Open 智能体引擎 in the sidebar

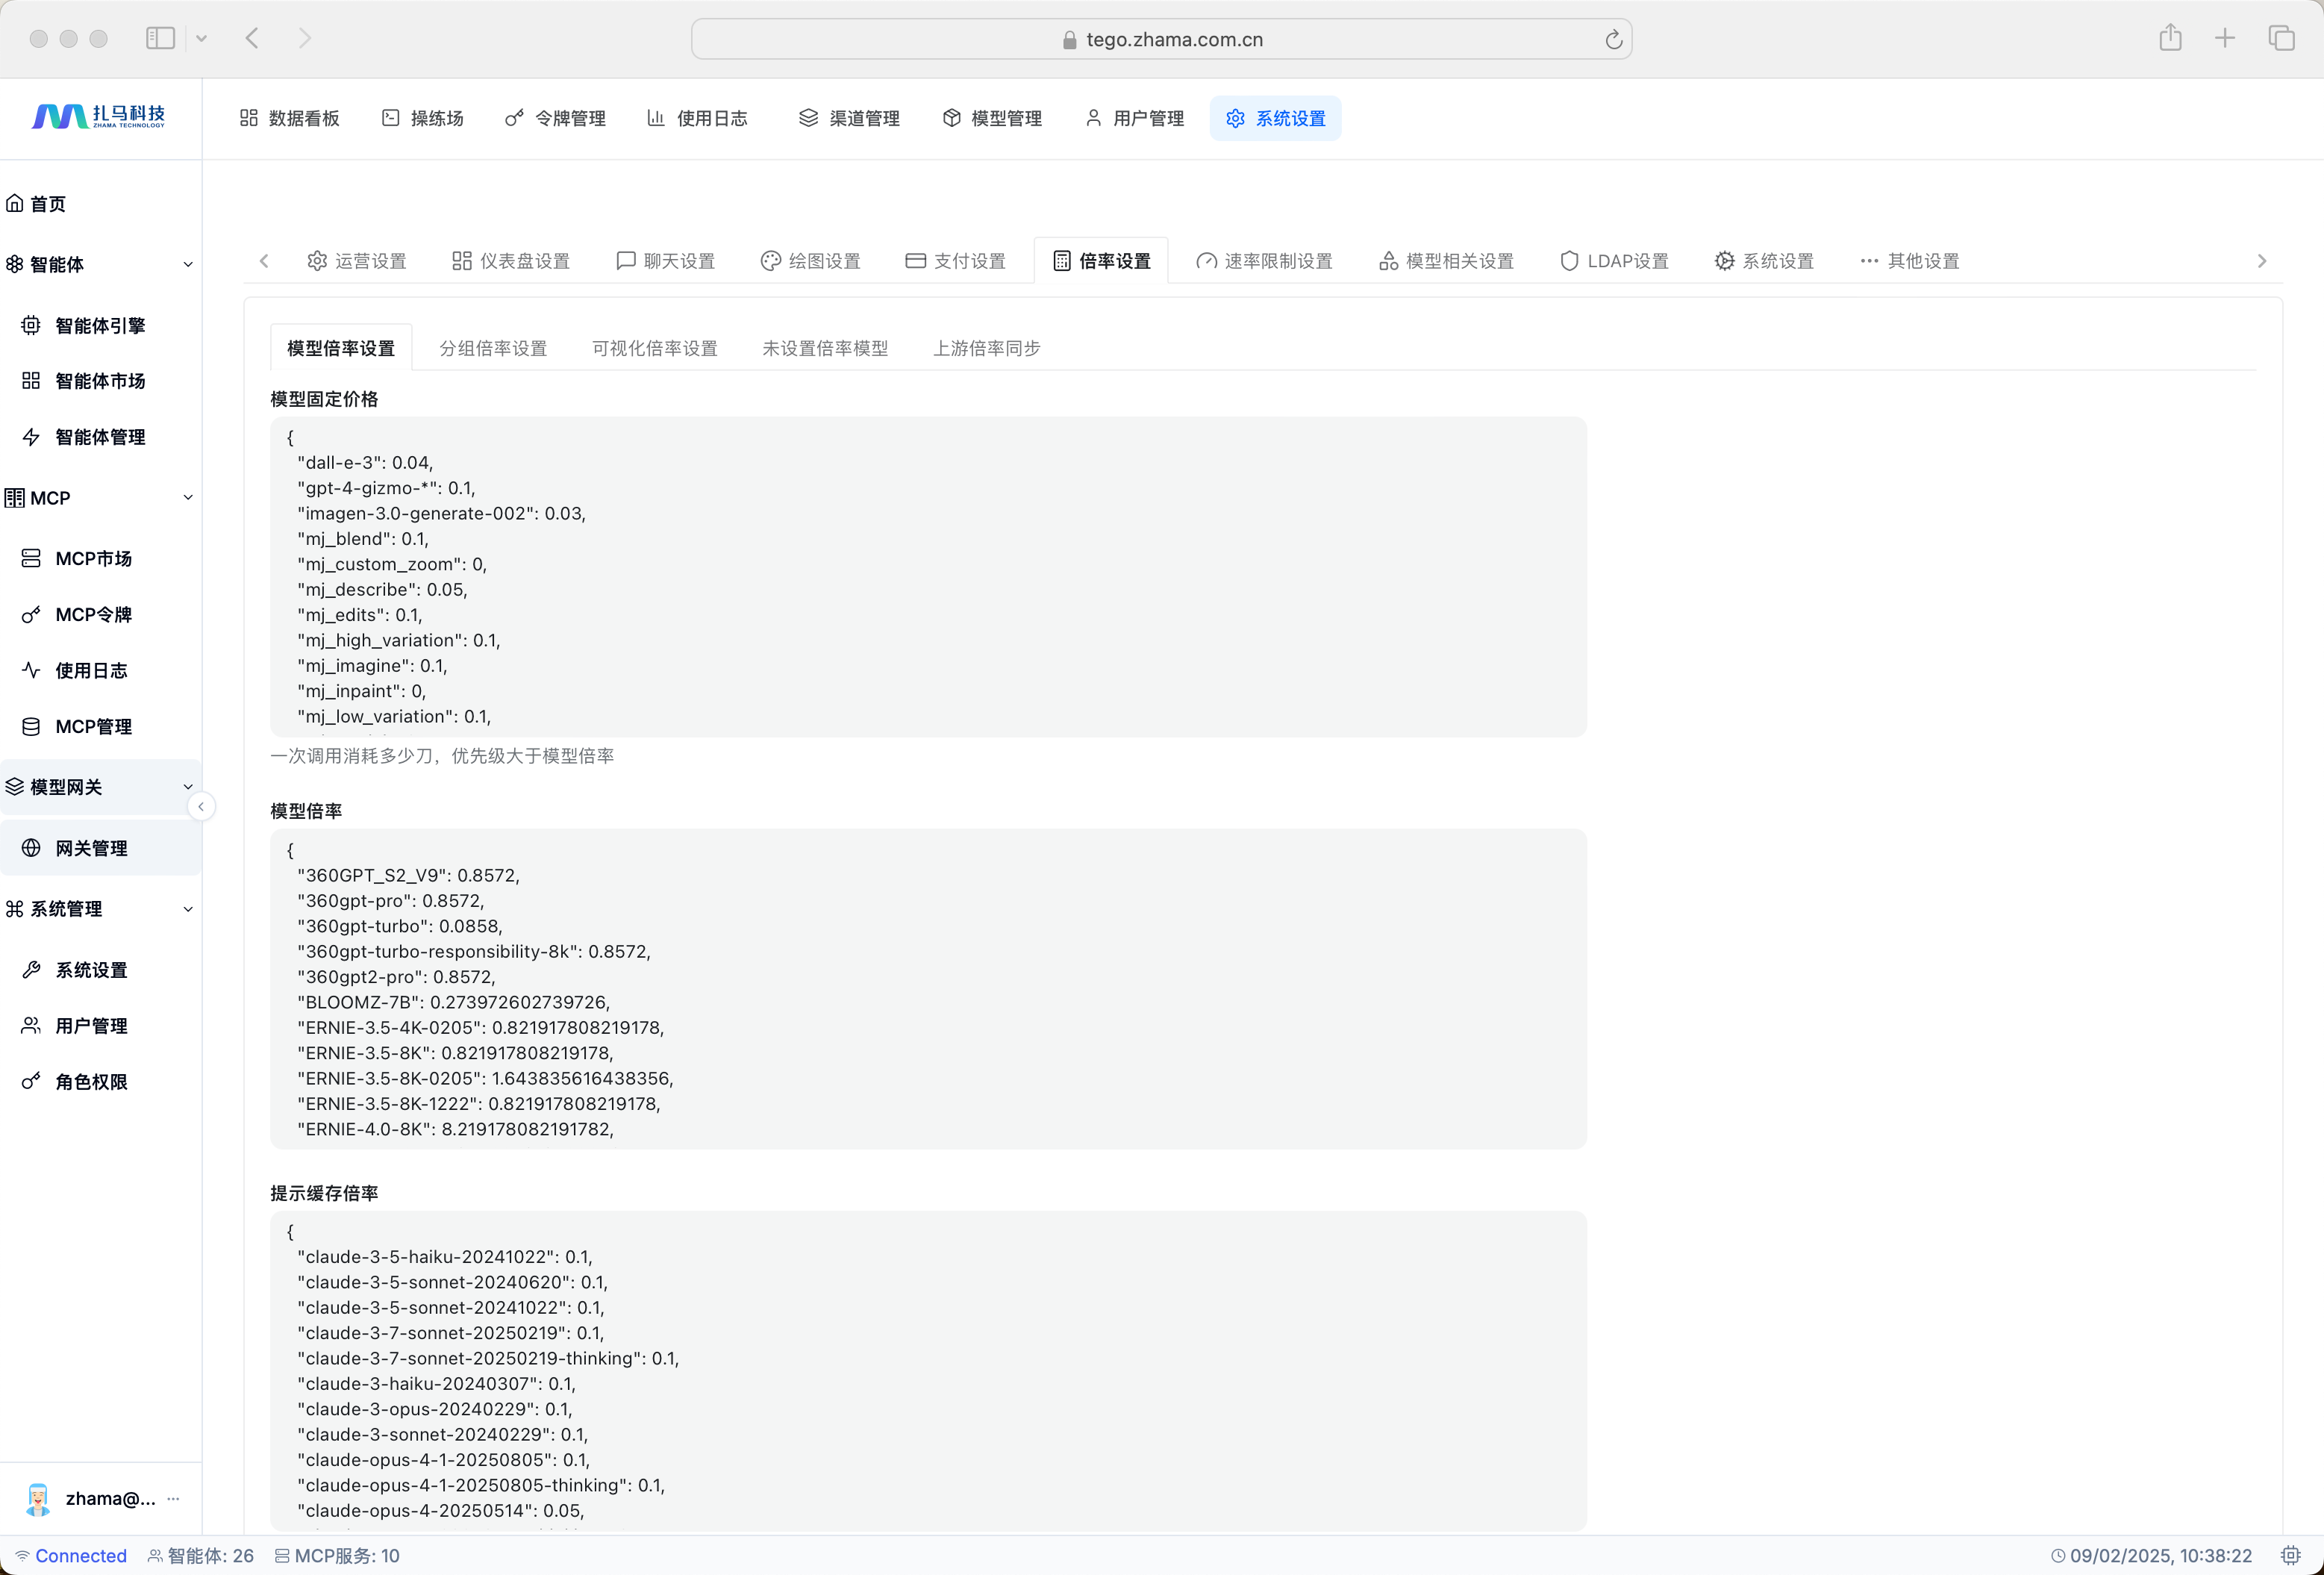tap(100, 326)
